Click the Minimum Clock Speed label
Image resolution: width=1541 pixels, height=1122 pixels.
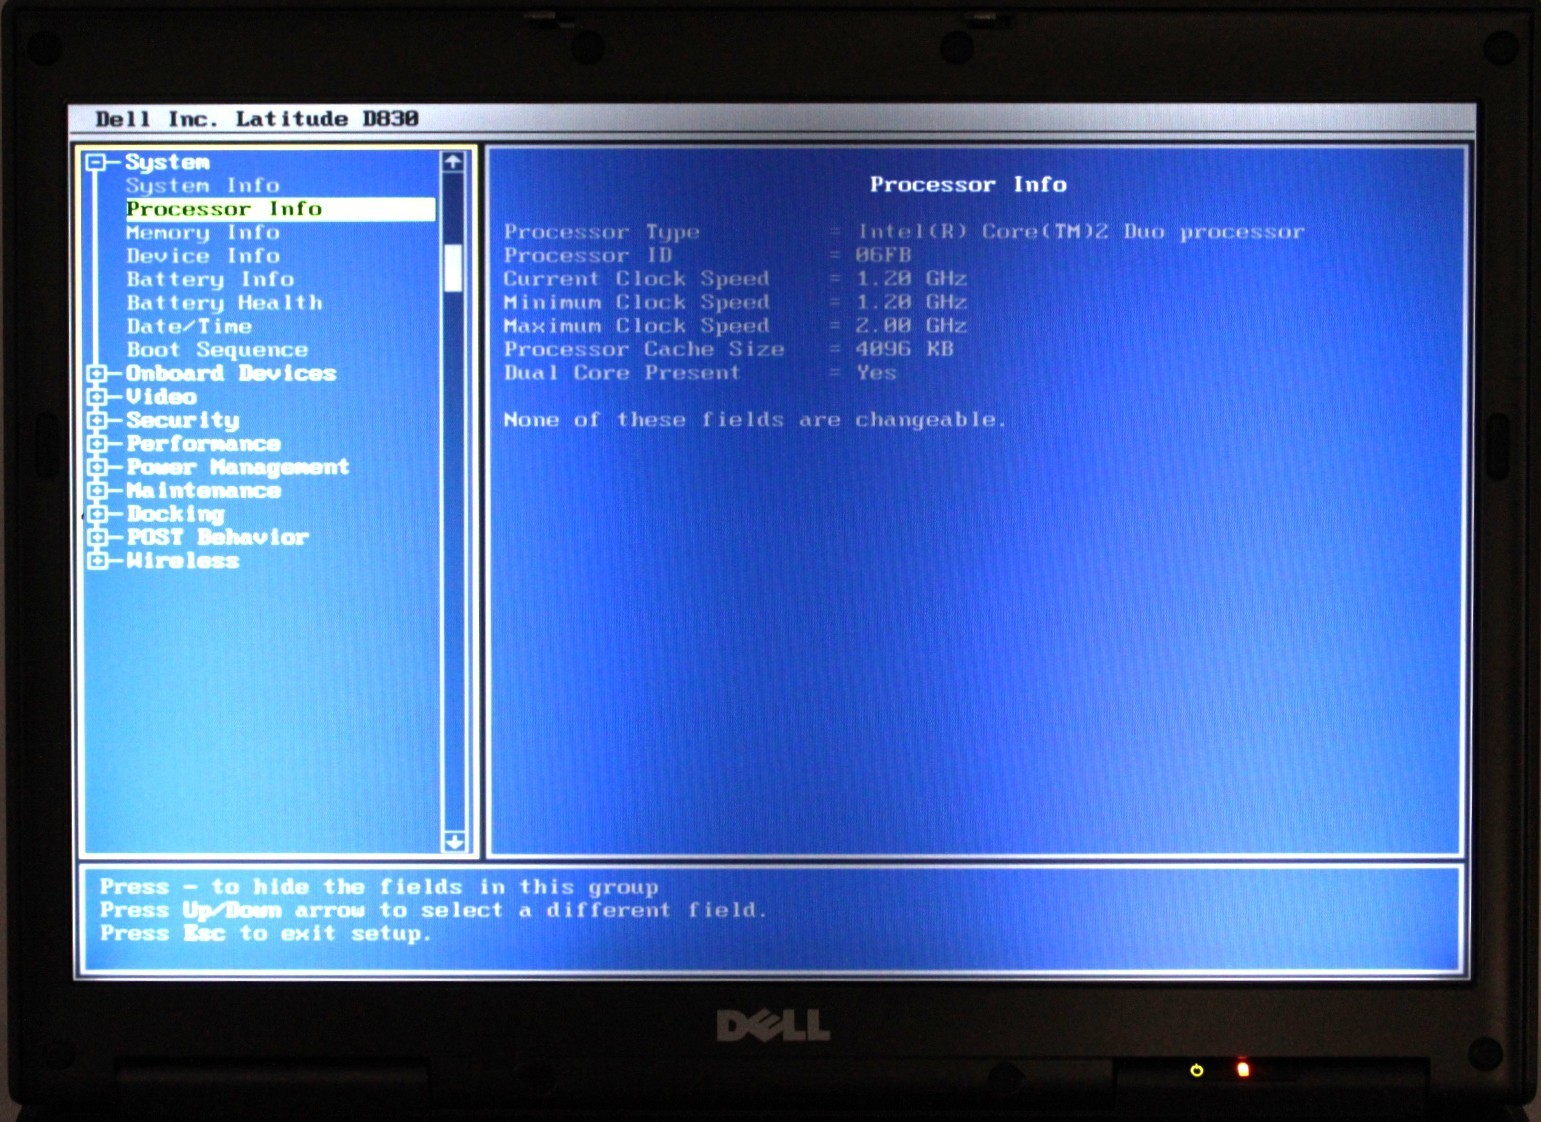[637, 302]
